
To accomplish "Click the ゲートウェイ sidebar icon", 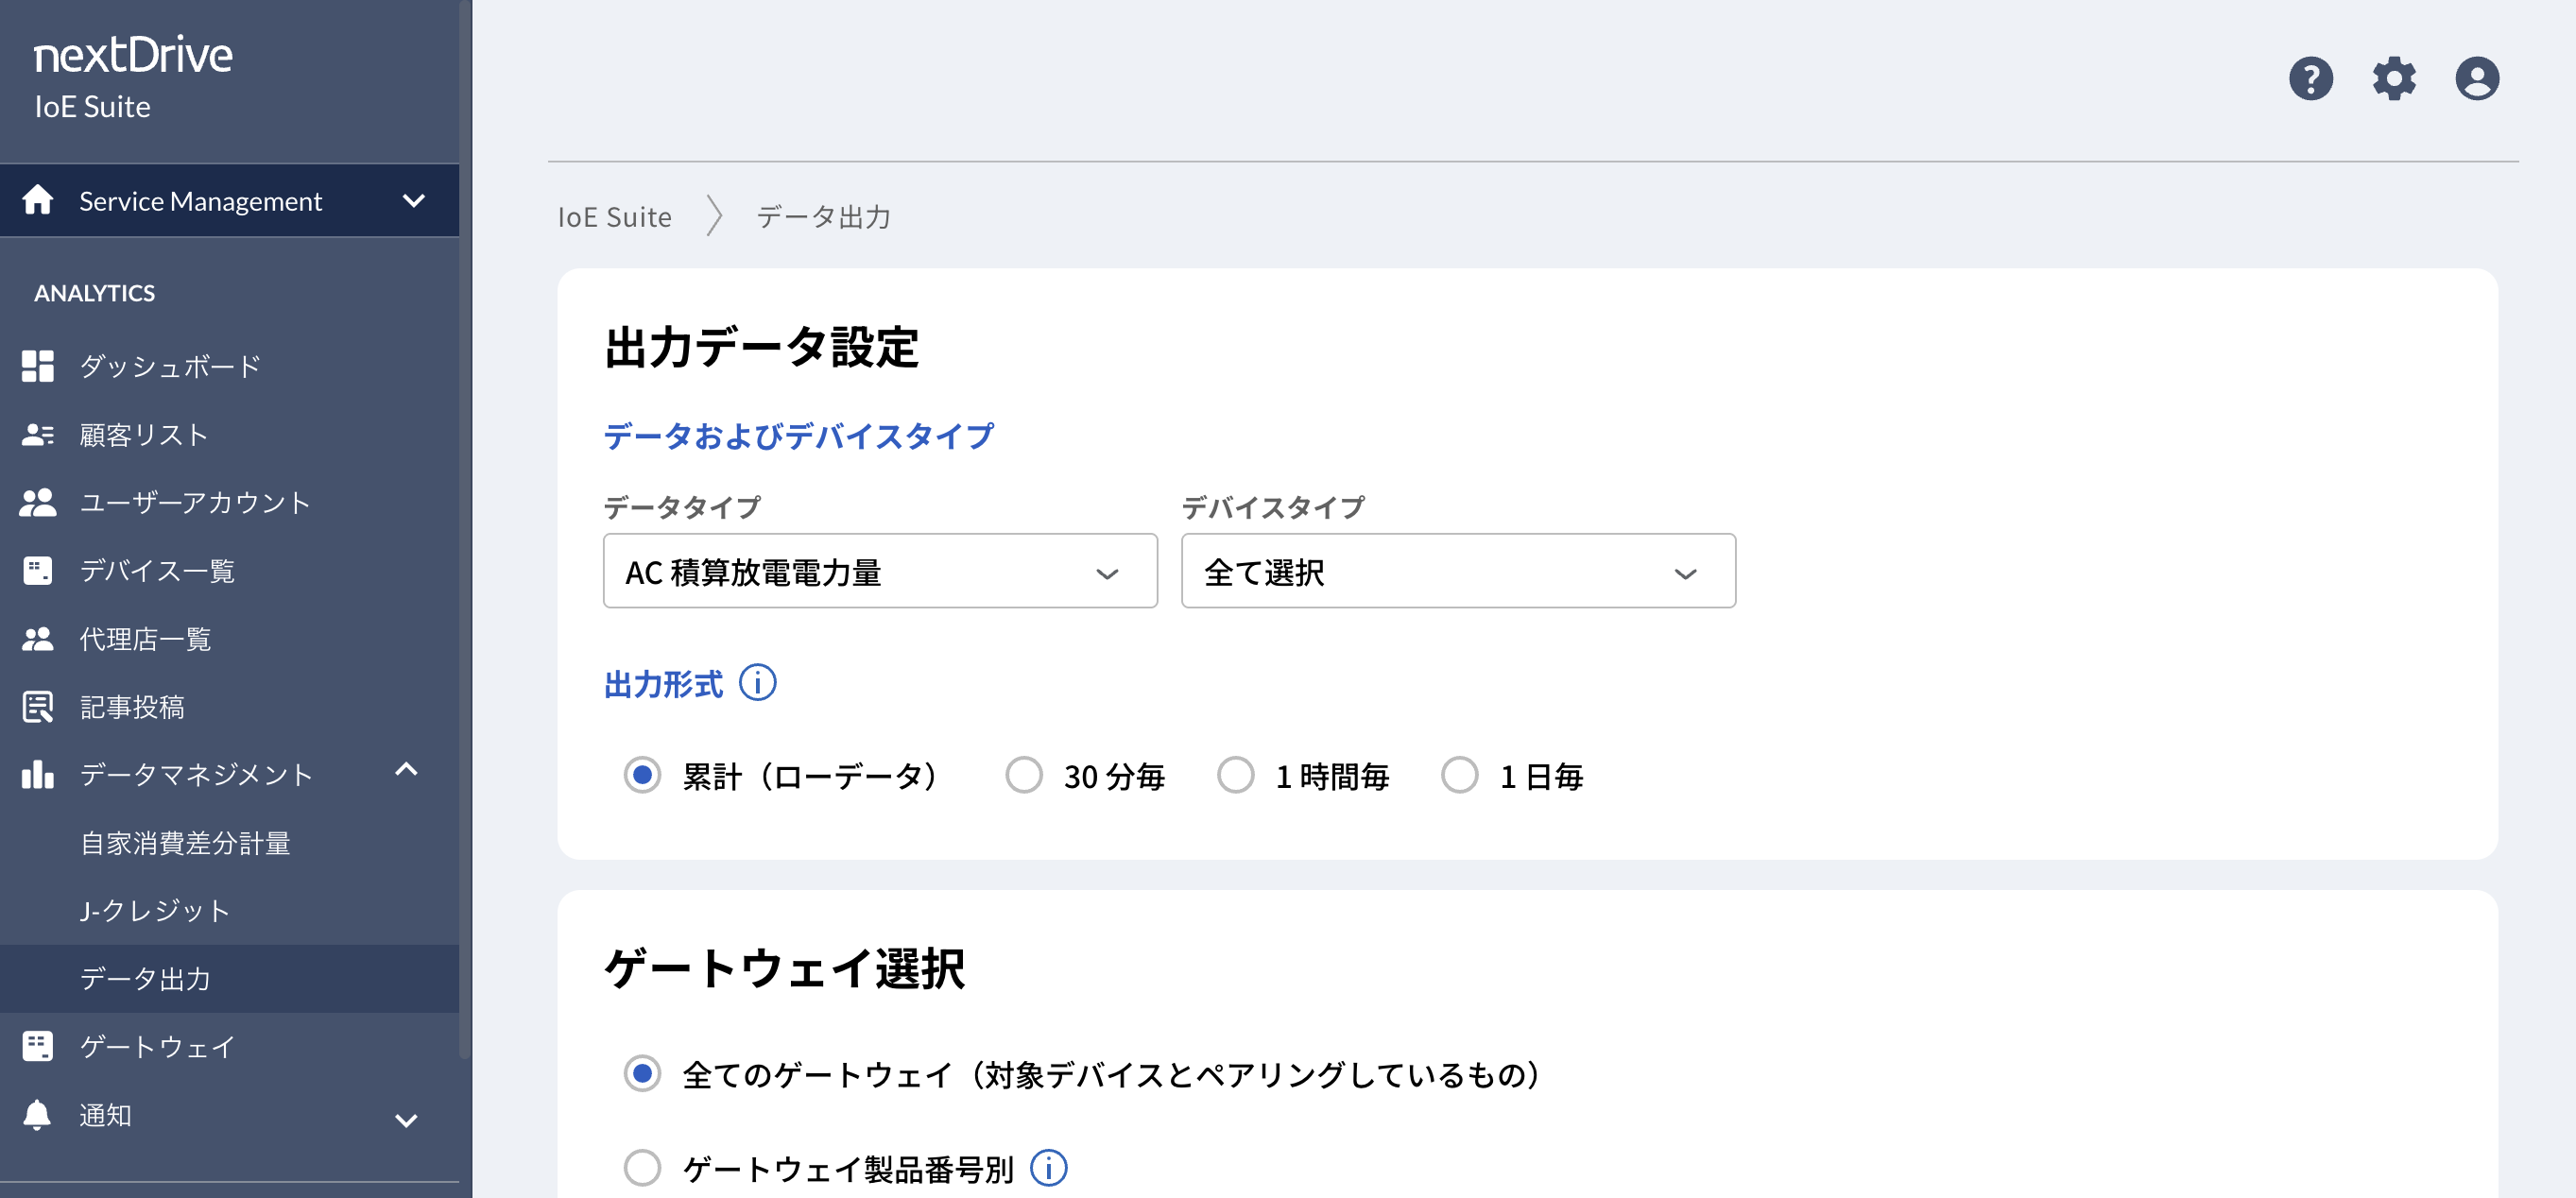I will pyautogui.click(x=38, y=1046).
